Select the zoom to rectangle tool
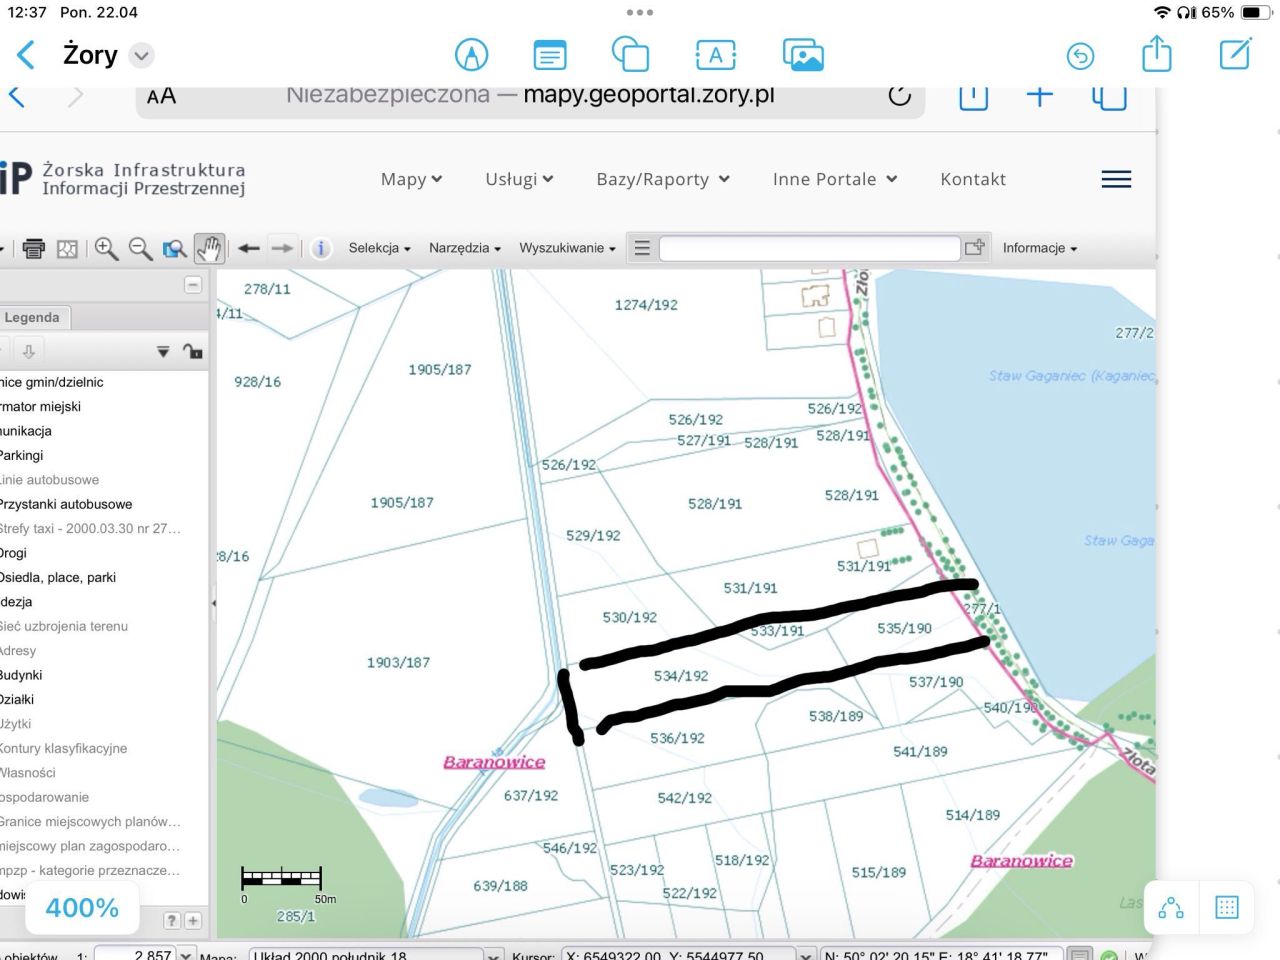The width and height of the screenshot is (1280, 960). click(x=175, y=248)
